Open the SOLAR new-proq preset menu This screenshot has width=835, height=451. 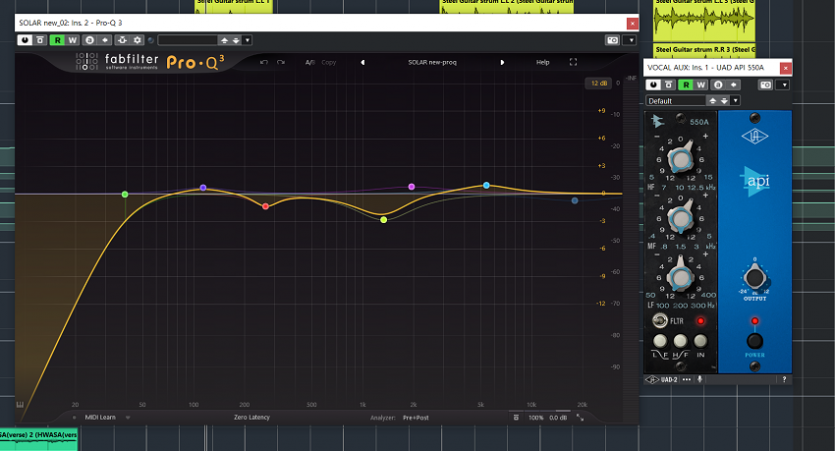pyautogui.click(x=432, y=62)
